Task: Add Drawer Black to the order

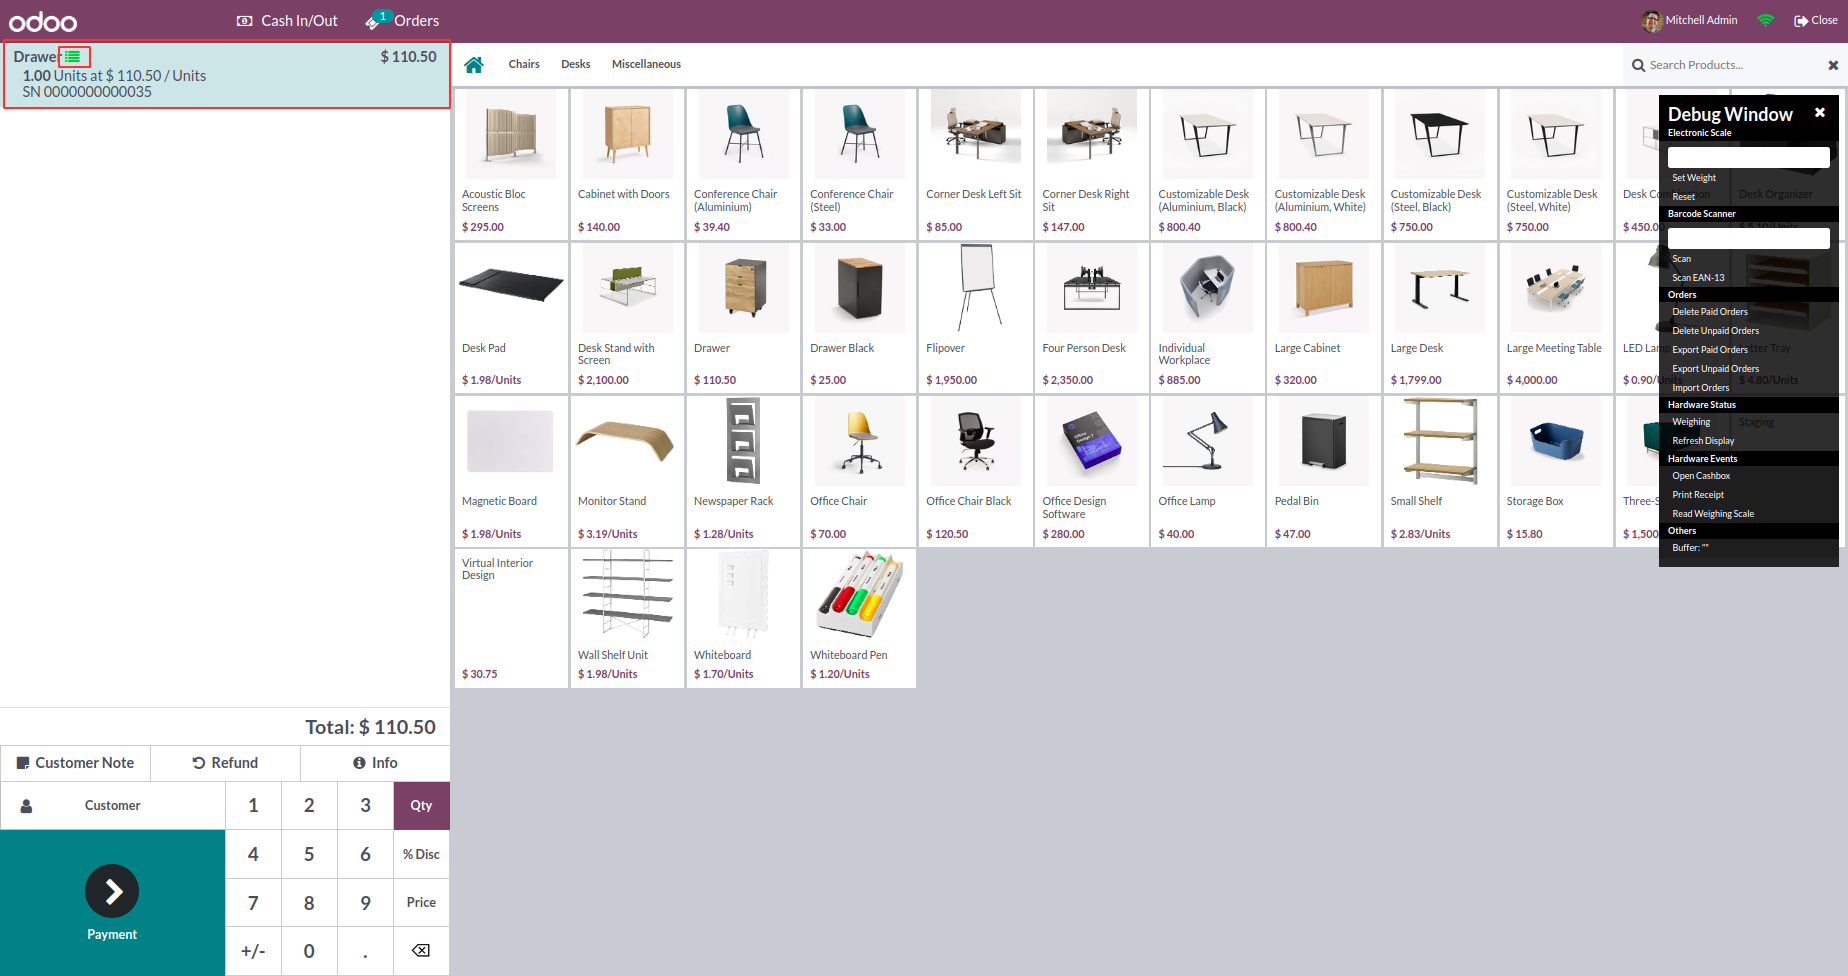Action: click(x=859, y=318)
